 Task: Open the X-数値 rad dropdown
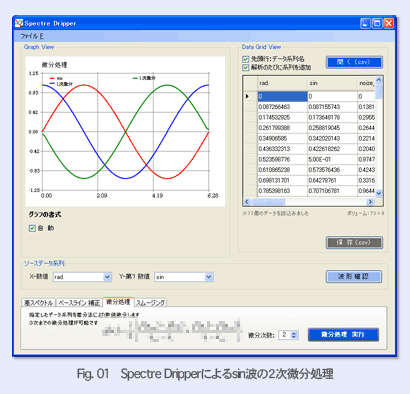(107, 277)
